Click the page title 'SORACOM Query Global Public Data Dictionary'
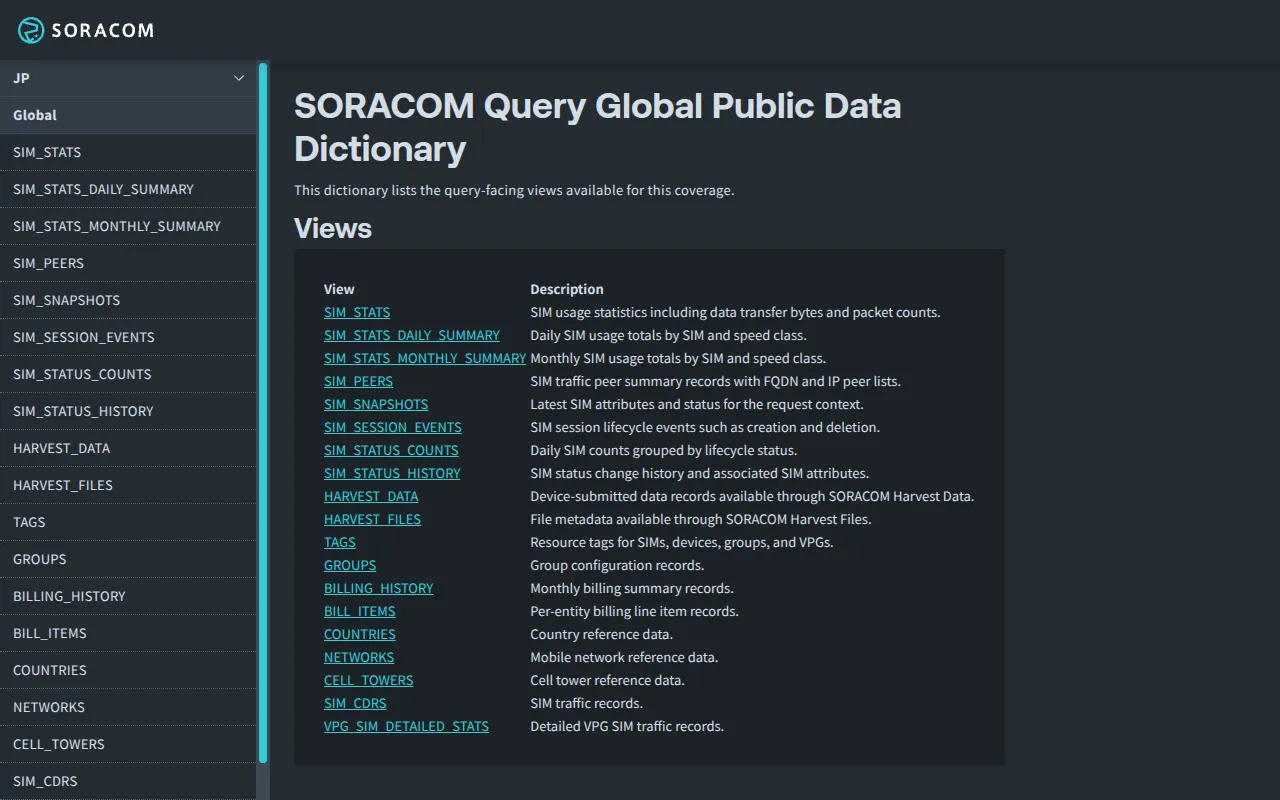 pos(597,127)
